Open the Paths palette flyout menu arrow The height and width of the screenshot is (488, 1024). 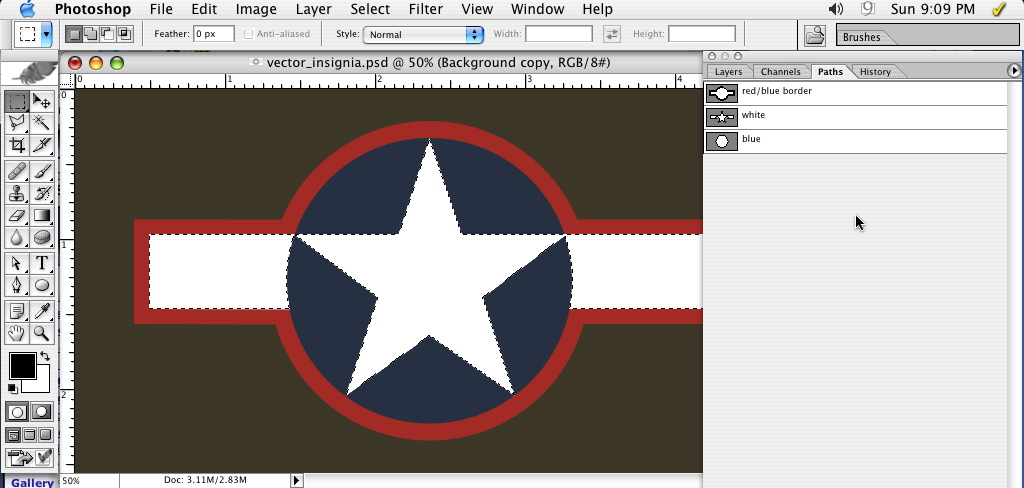pos(1014,71)
